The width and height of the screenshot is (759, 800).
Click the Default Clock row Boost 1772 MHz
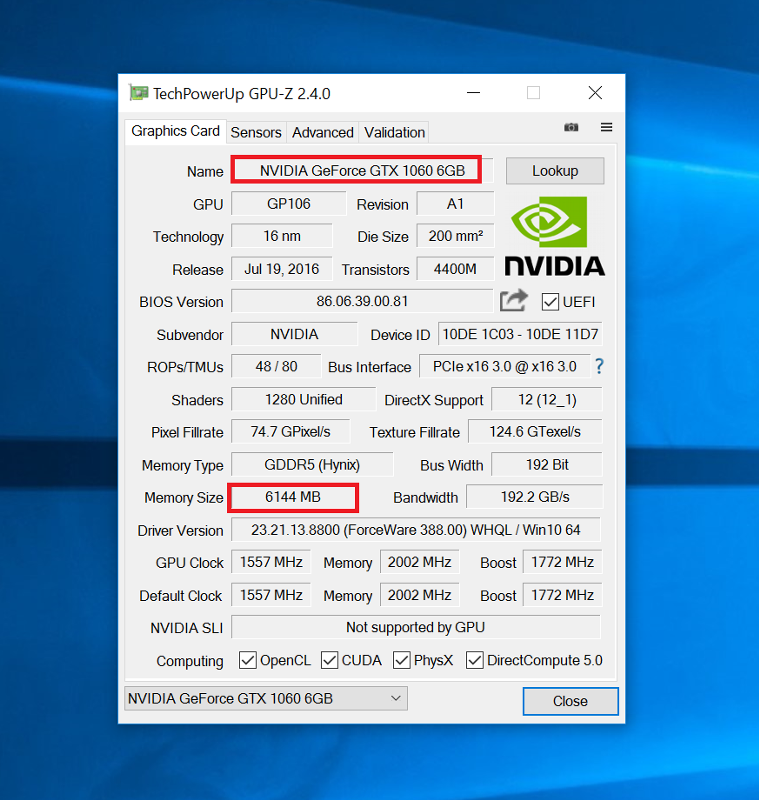coord(563,595)
